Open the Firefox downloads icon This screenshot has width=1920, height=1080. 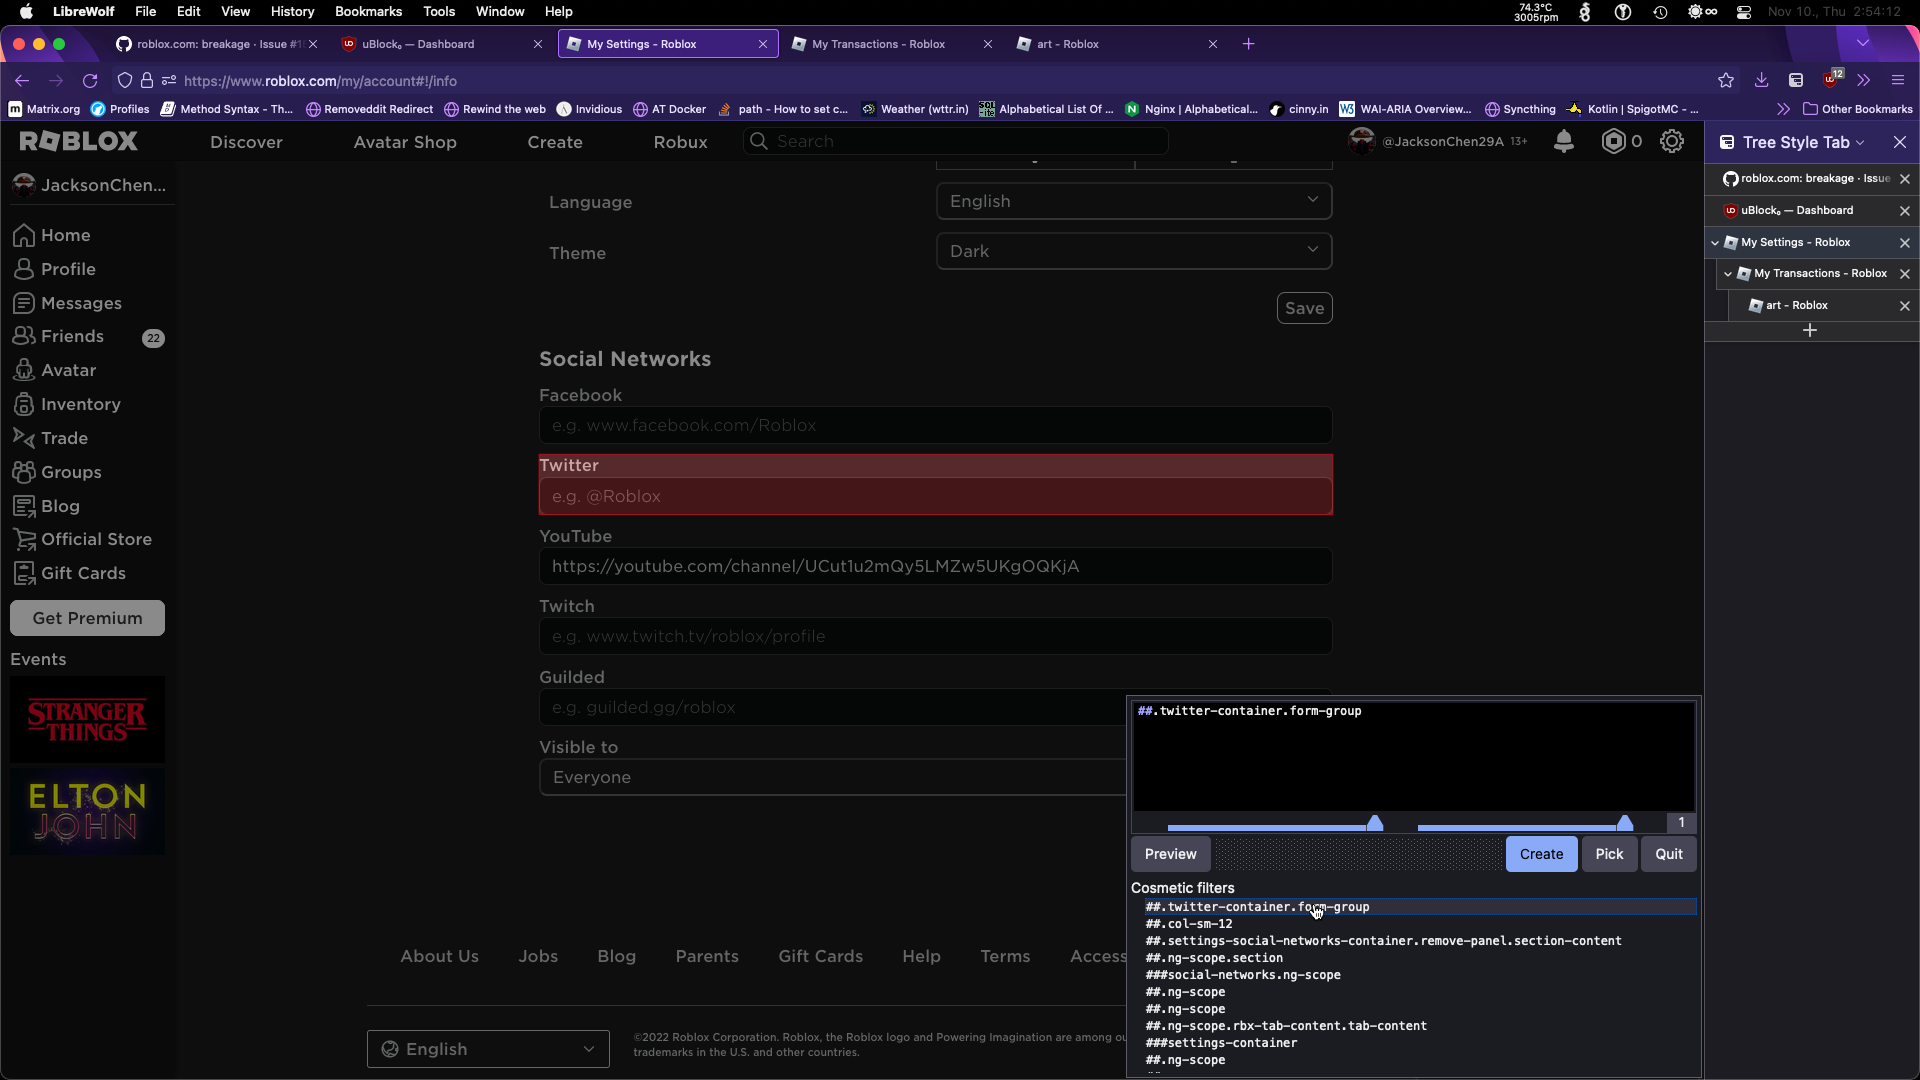coord(1761,80)
